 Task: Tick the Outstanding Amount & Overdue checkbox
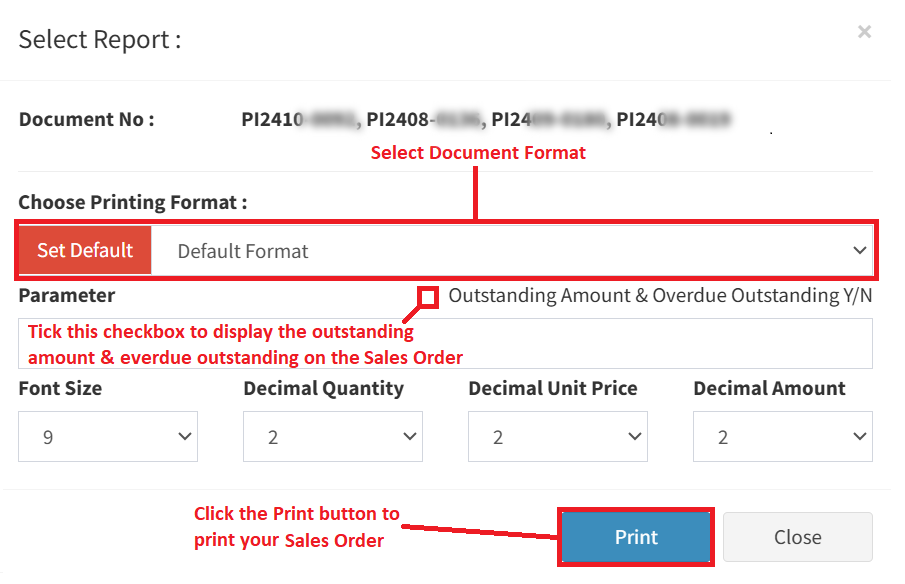[429, 296]
